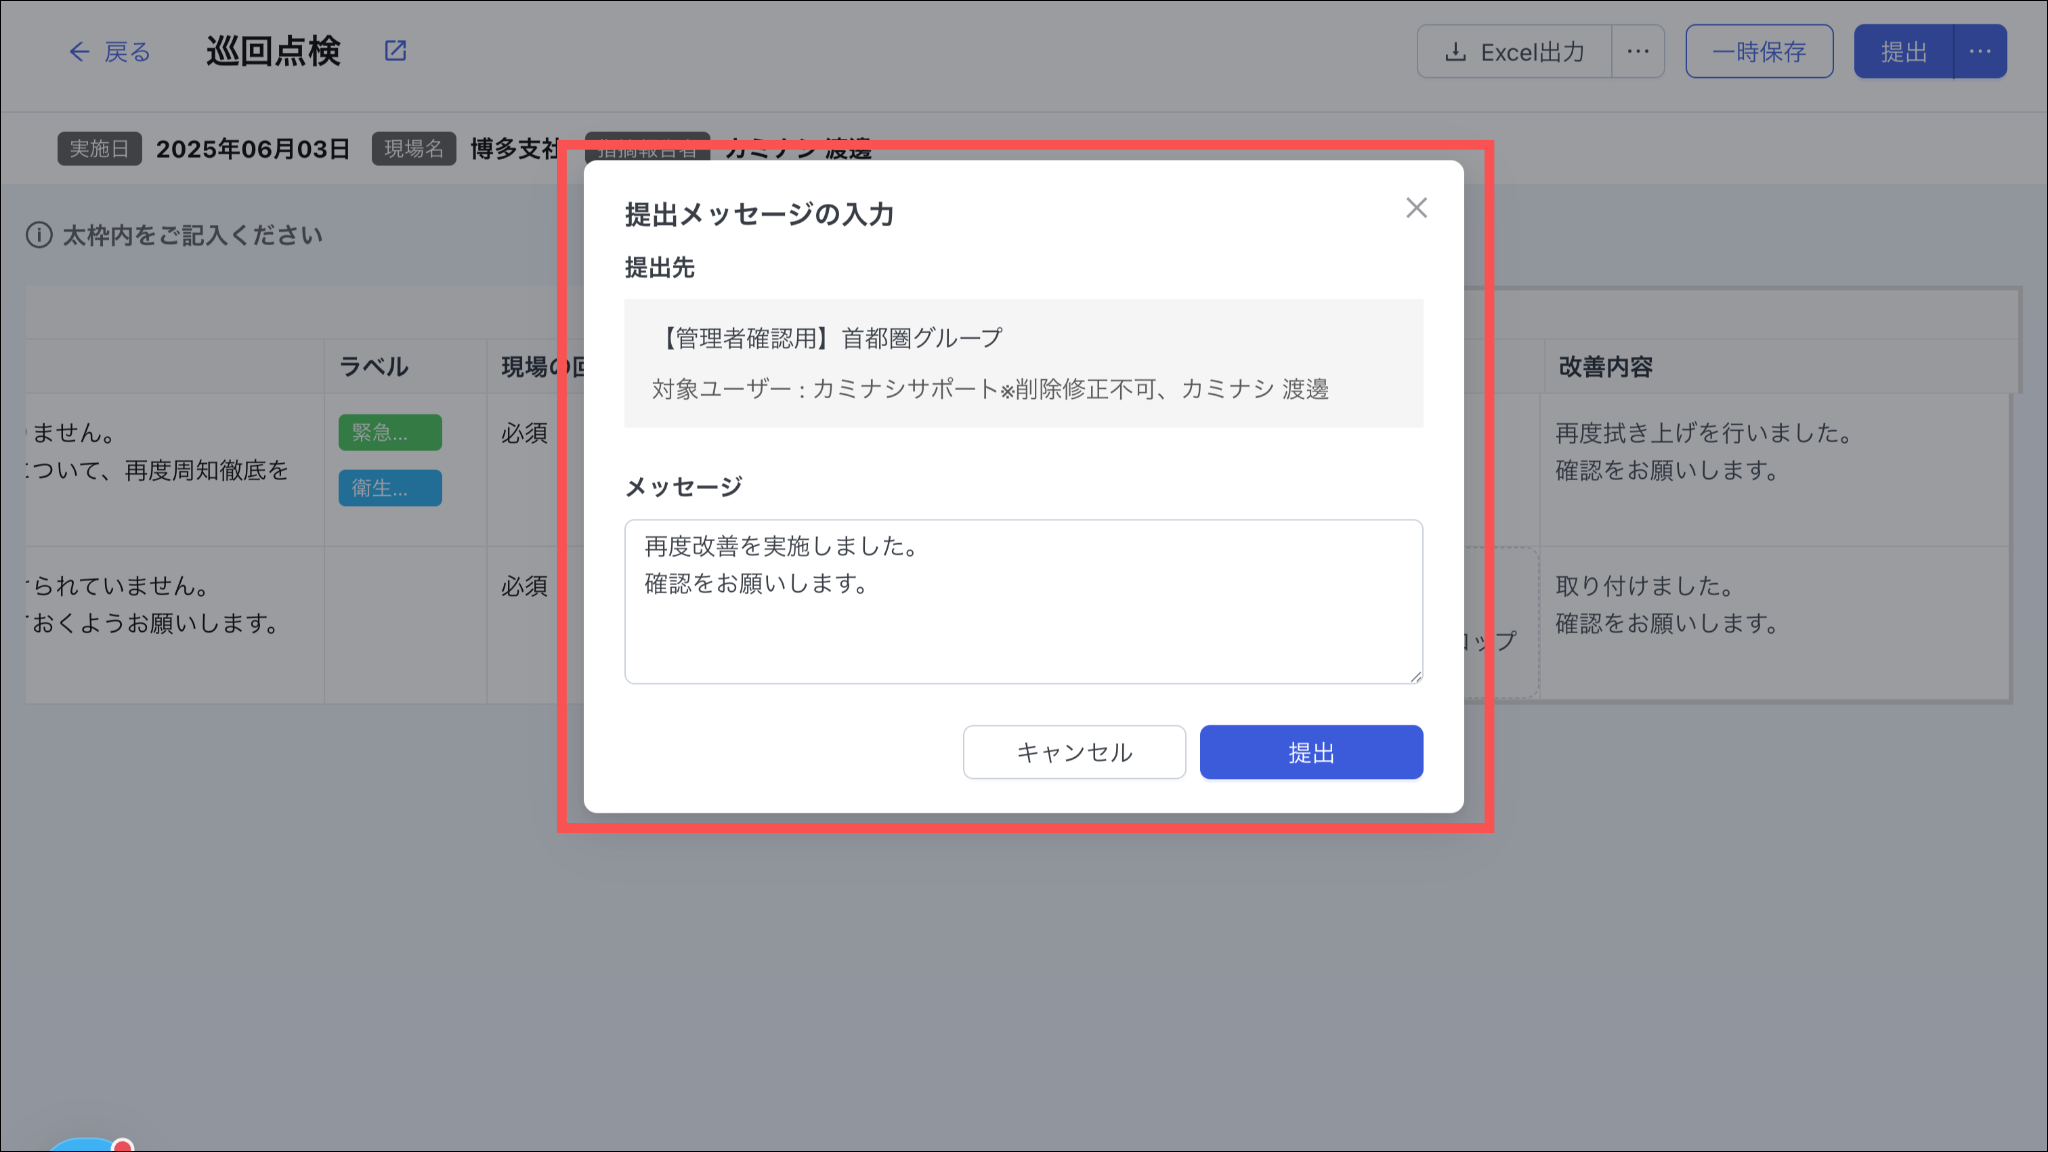Click the 提出先 recipient group box
Viewport: 2048px width, 1152px height.
[1023, 363]
